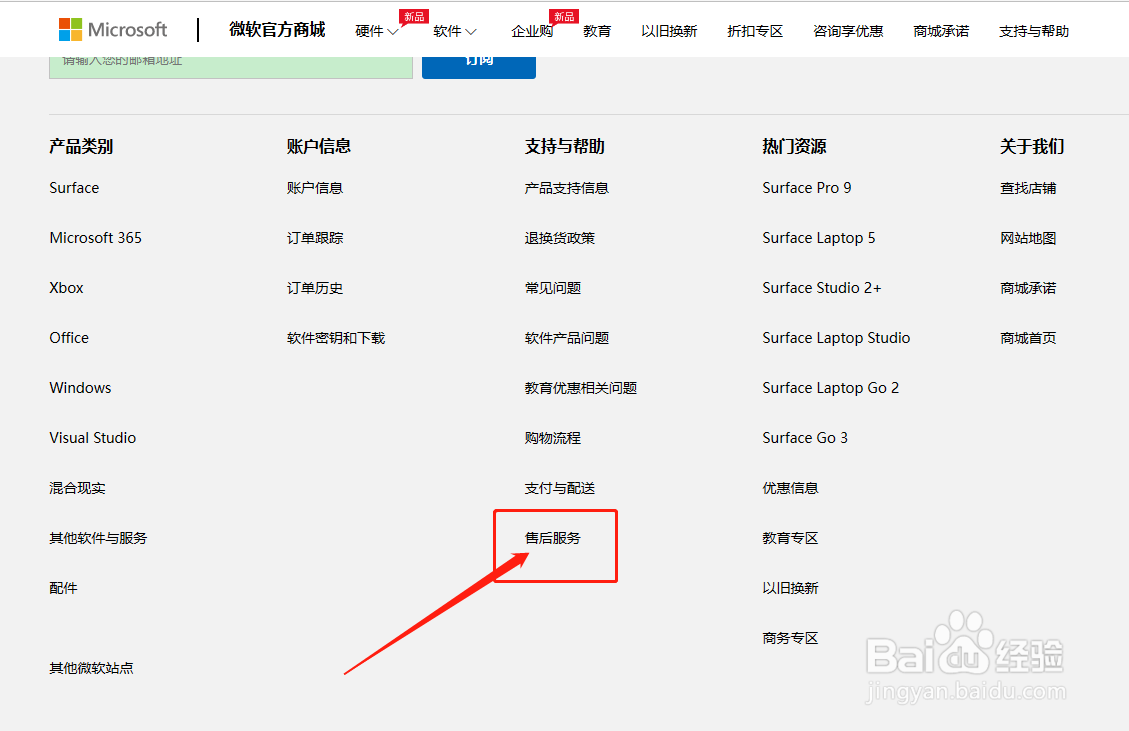Open 查找店铺 find store link
Image resolution: width=1129 pixels, height=731 pixels.
tap(1027, 188)
